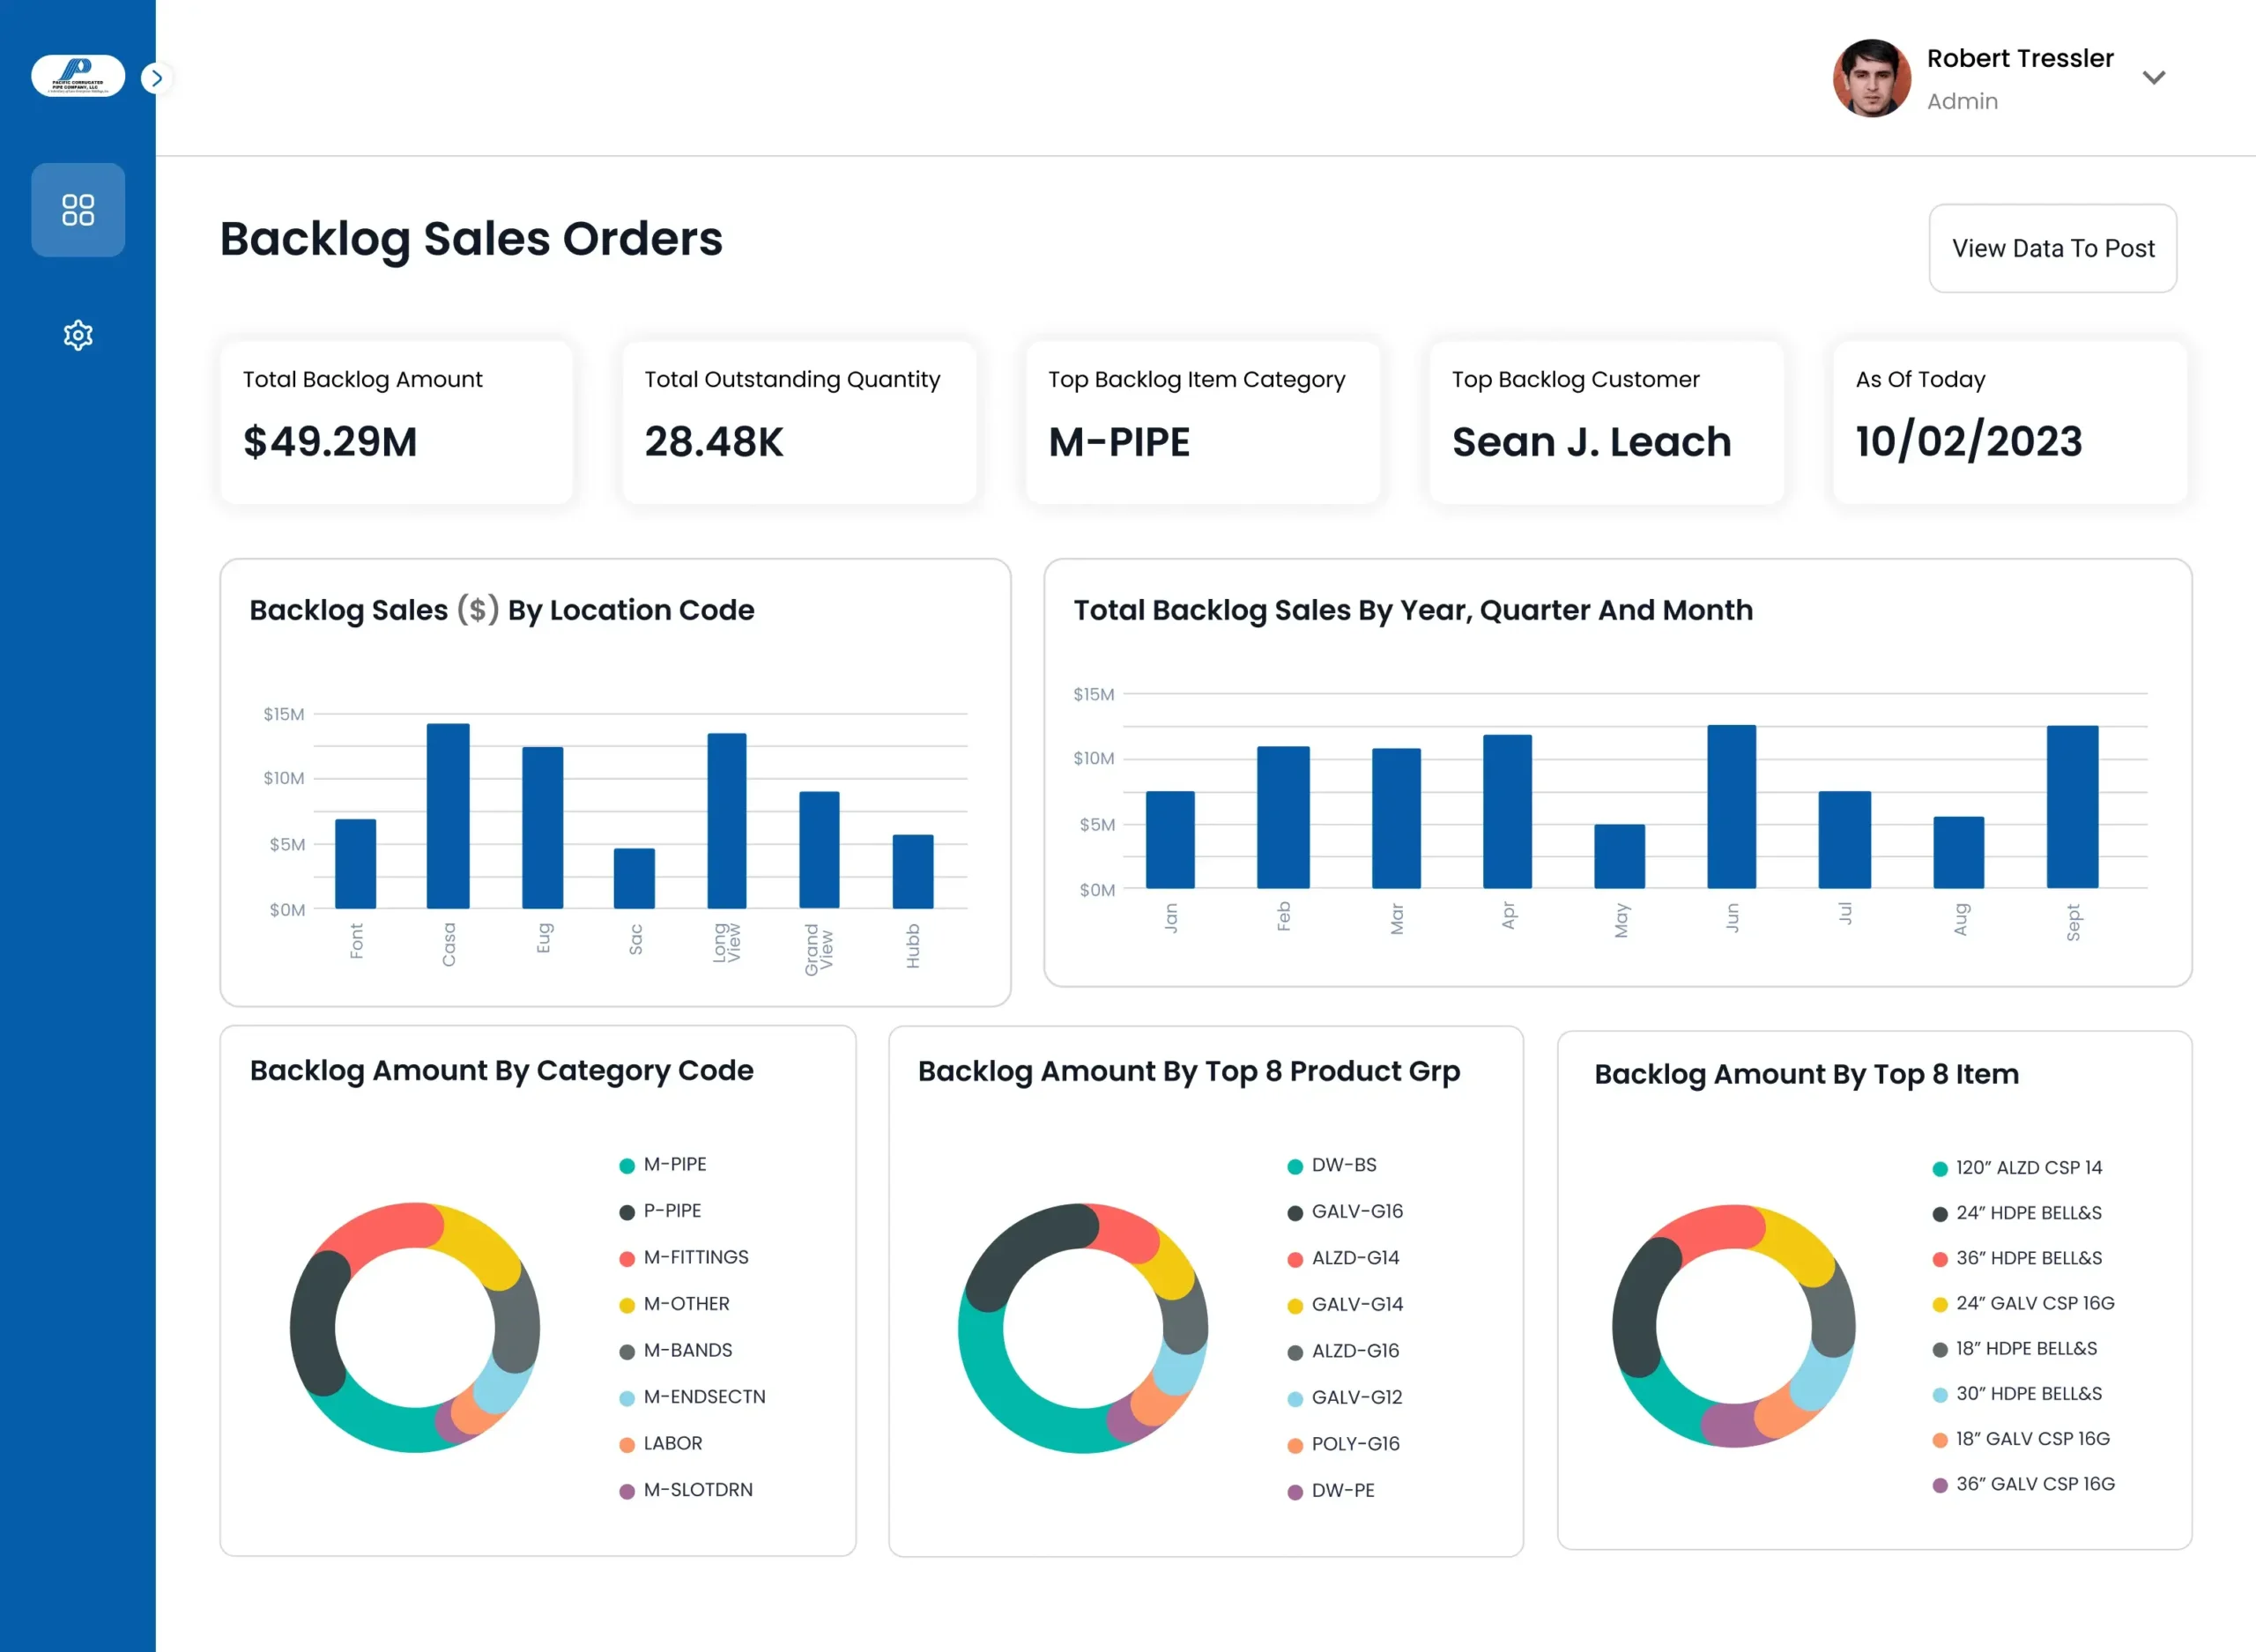The height and width of the screenshot is (1652, 2256).
Task: Select the Total Backlog Amount card
Action: [x=396, y=422]
